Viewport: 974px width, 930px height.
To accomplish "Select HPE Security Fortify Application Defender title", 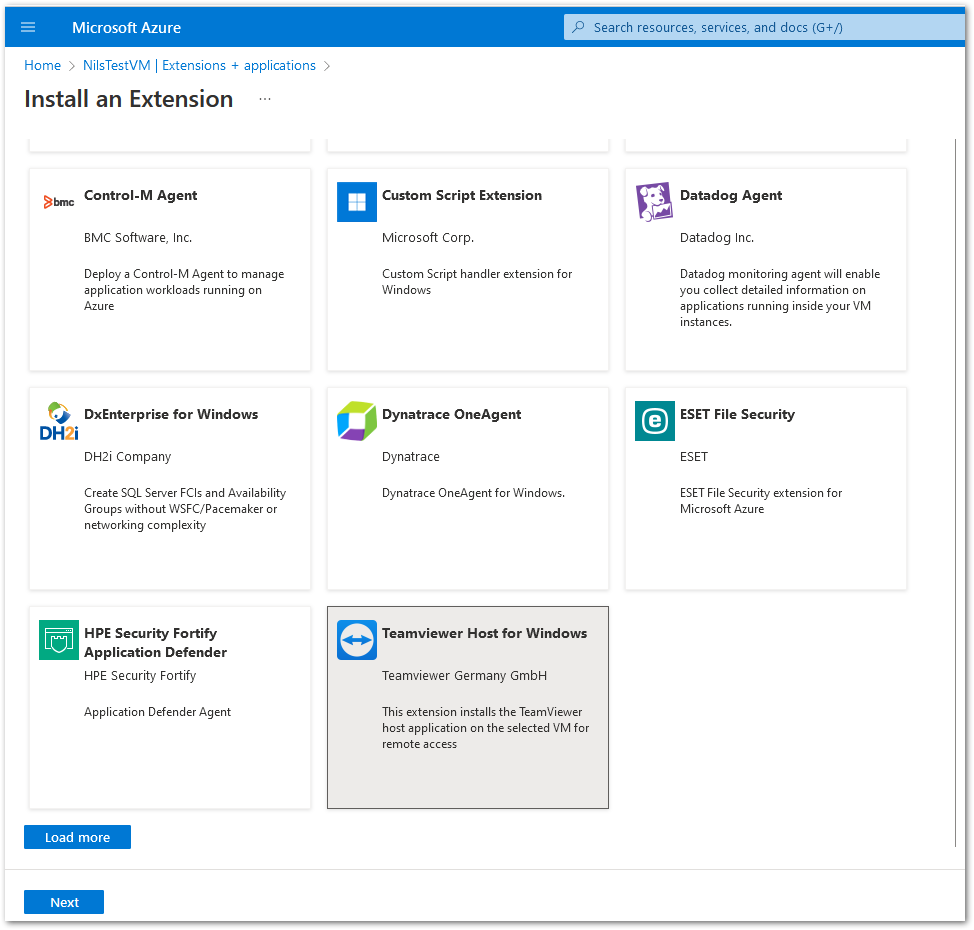I will [x=155, y=642].
